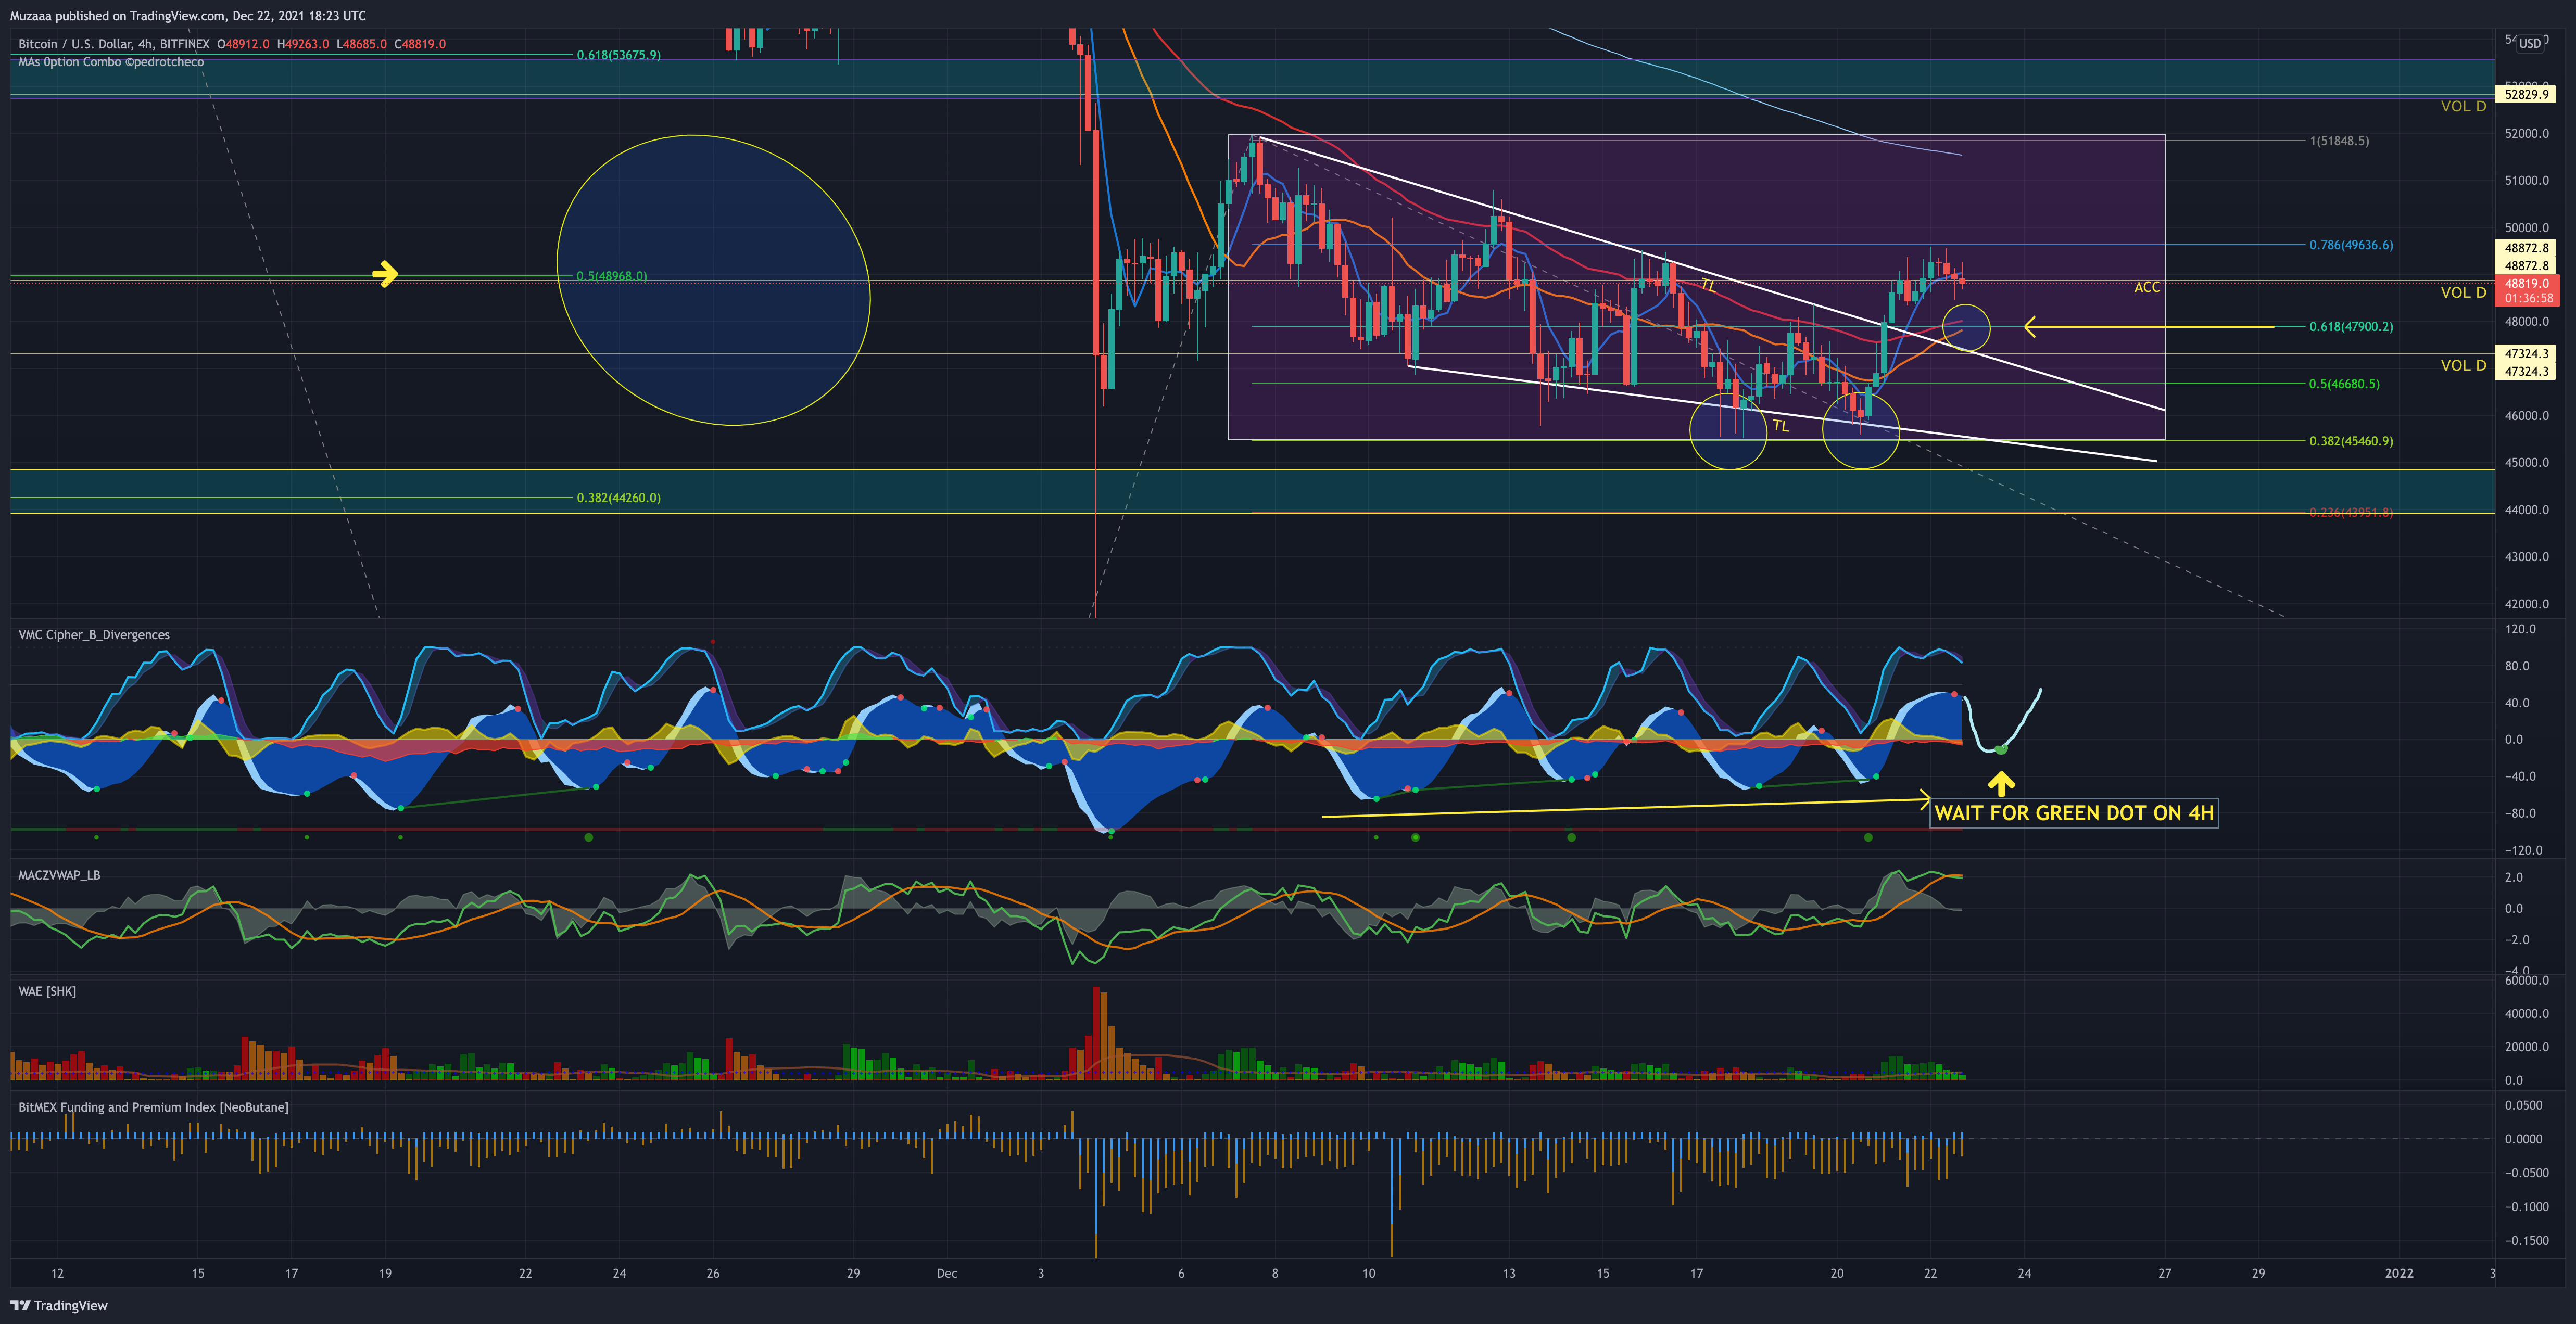Click the close value C48819.0
2576x1324 pixels.
coord(420,44)
